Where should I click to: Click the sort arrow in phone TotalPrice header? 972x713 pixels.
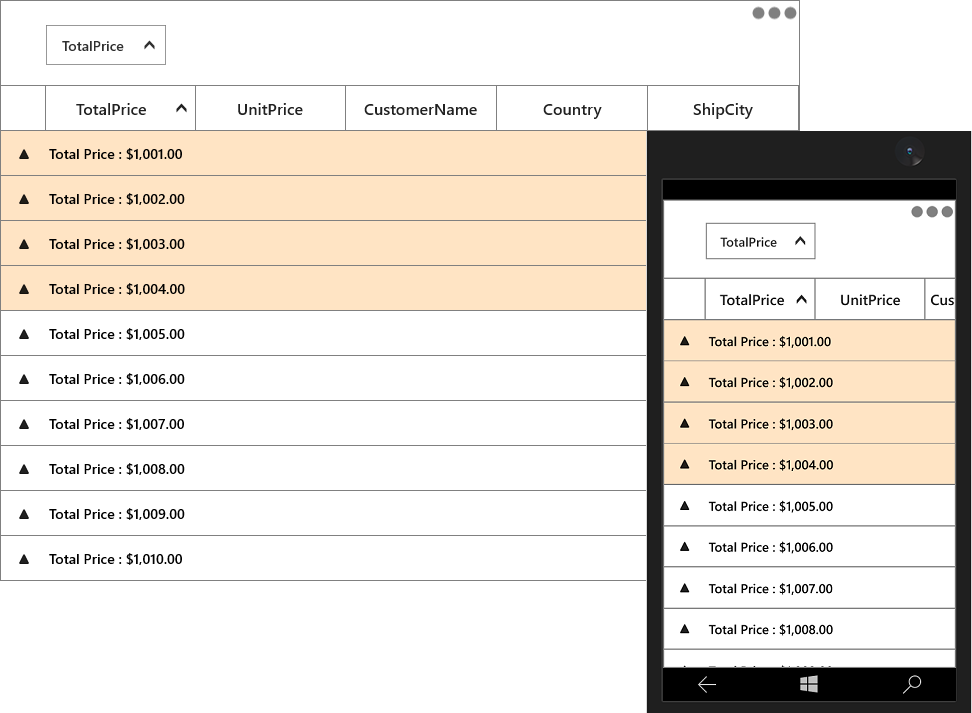click(x=802, y=299)
